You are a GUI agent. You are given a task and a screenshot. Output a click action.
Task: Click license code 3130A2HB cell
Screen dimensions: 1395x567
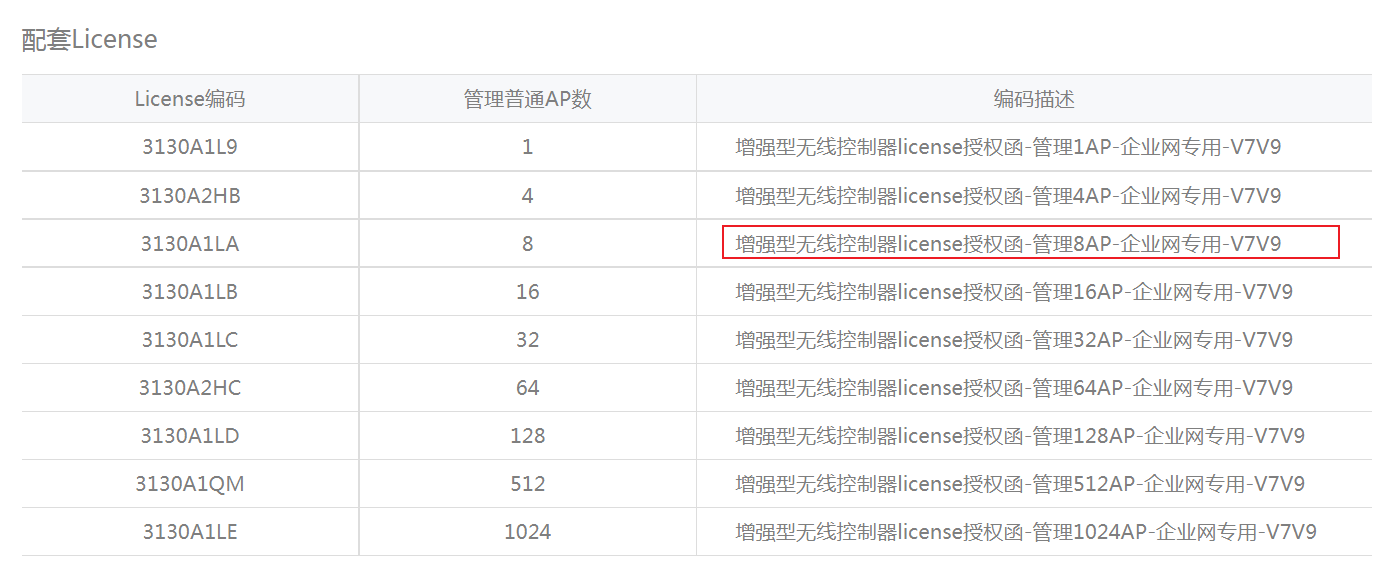click(190, 195)
